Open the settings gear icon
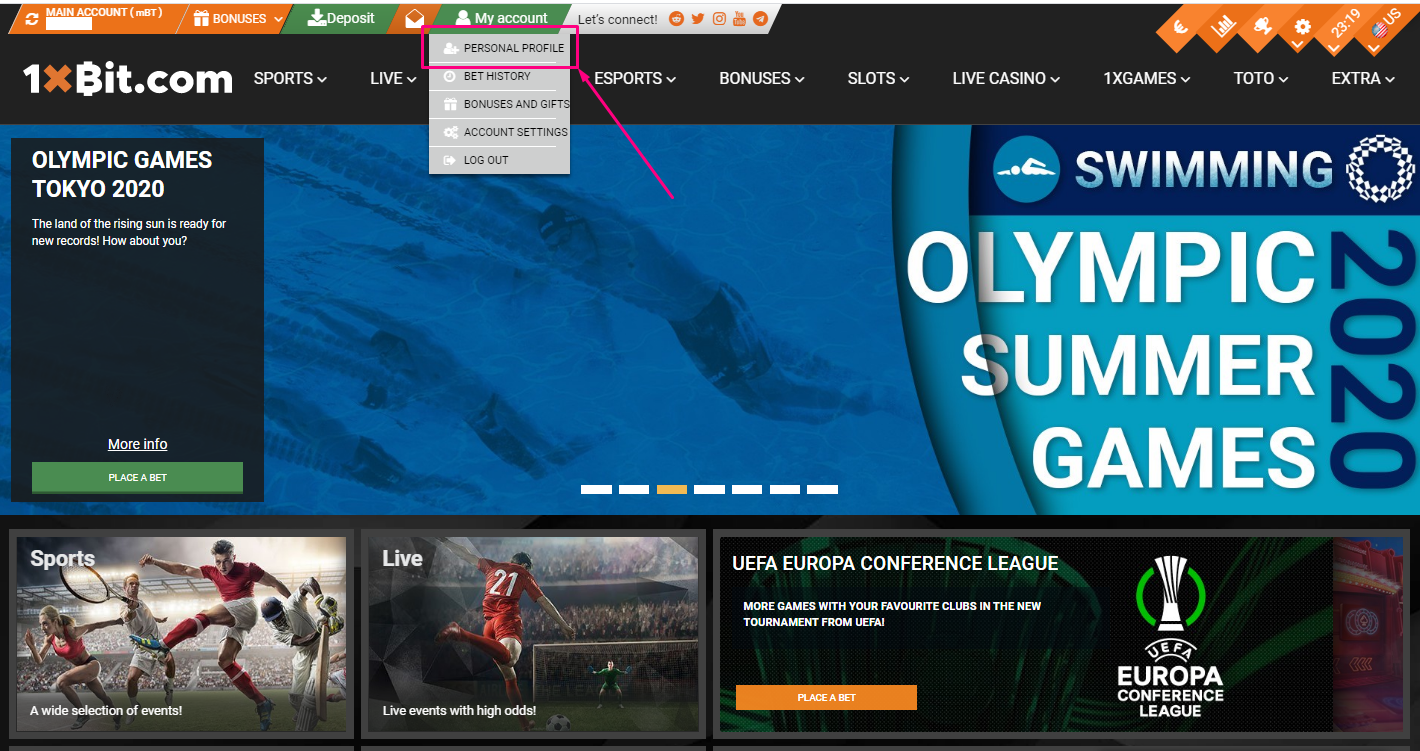 [1302, 28]
